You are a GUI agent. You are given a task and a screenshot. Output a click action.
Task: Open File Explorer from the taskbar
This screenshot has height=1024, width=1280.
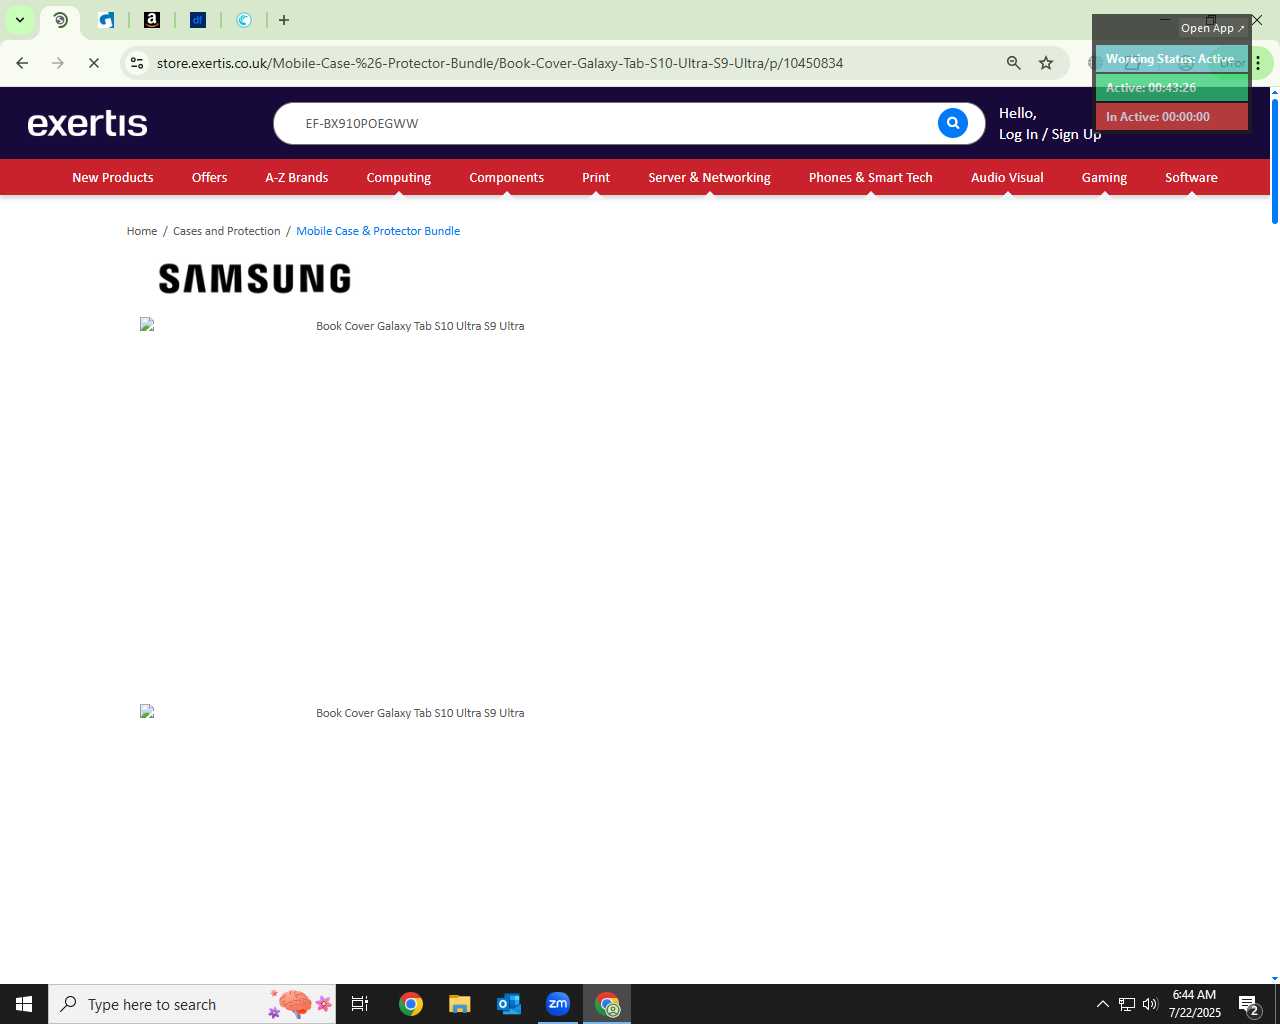(x=460, y=1004)
